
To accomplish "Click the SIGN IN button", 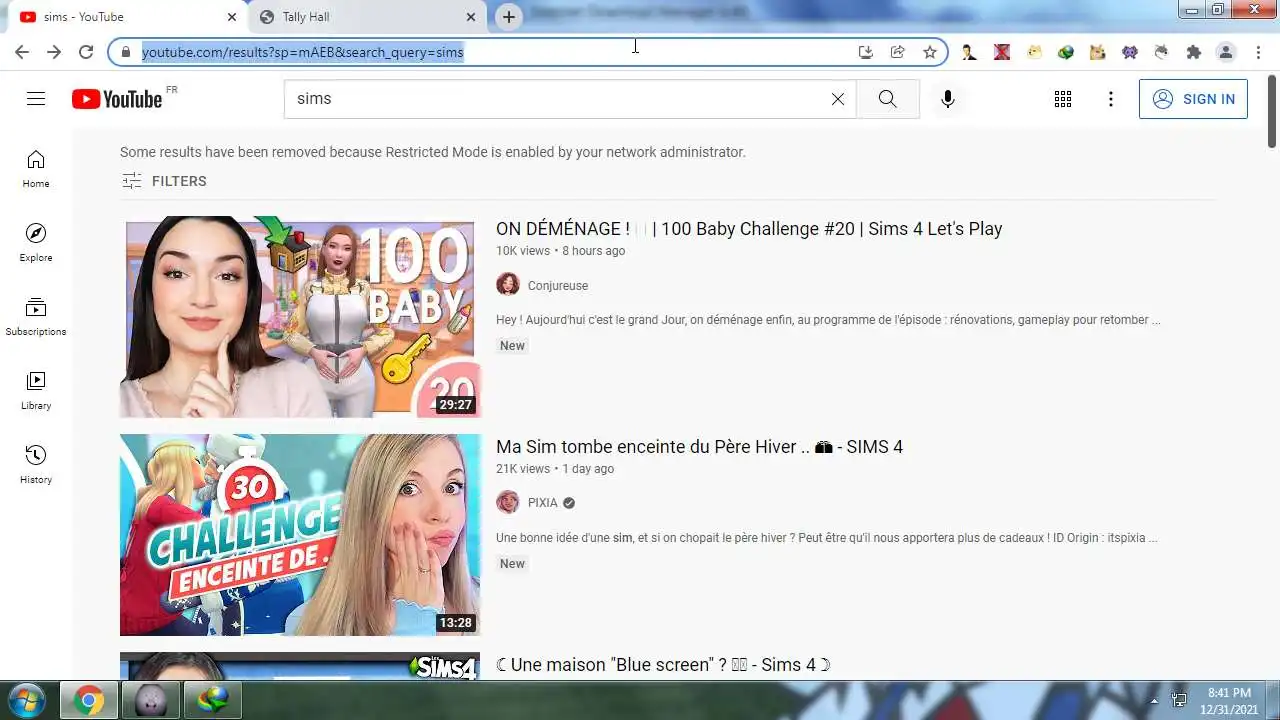I will tap(1193, 99).
